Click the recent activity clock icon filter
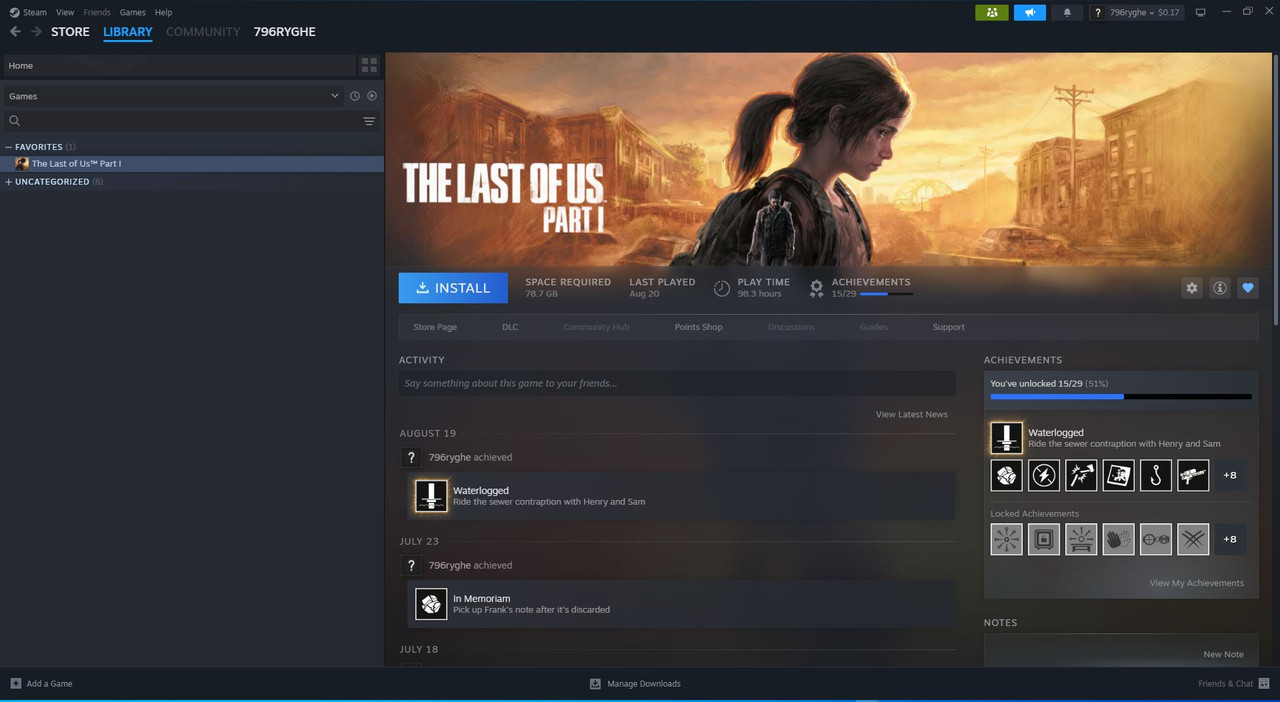Image resolution: width=1280 pixels, height=702 pixels. click(x=354, y=96)
